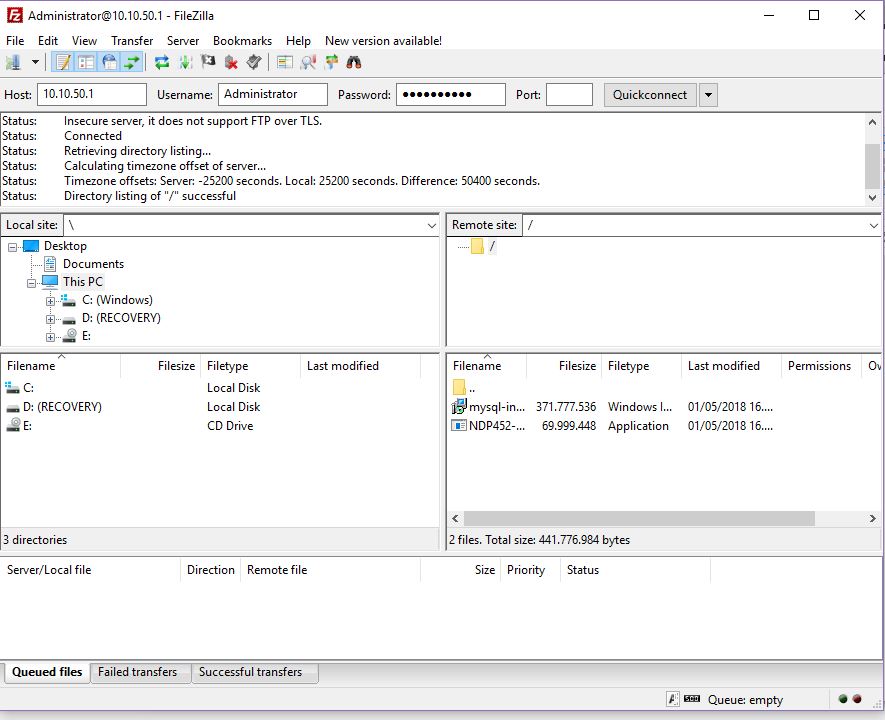Toggle the message log display
The width and height of the screenshot is (885, 720).
[x=63, y=62]
